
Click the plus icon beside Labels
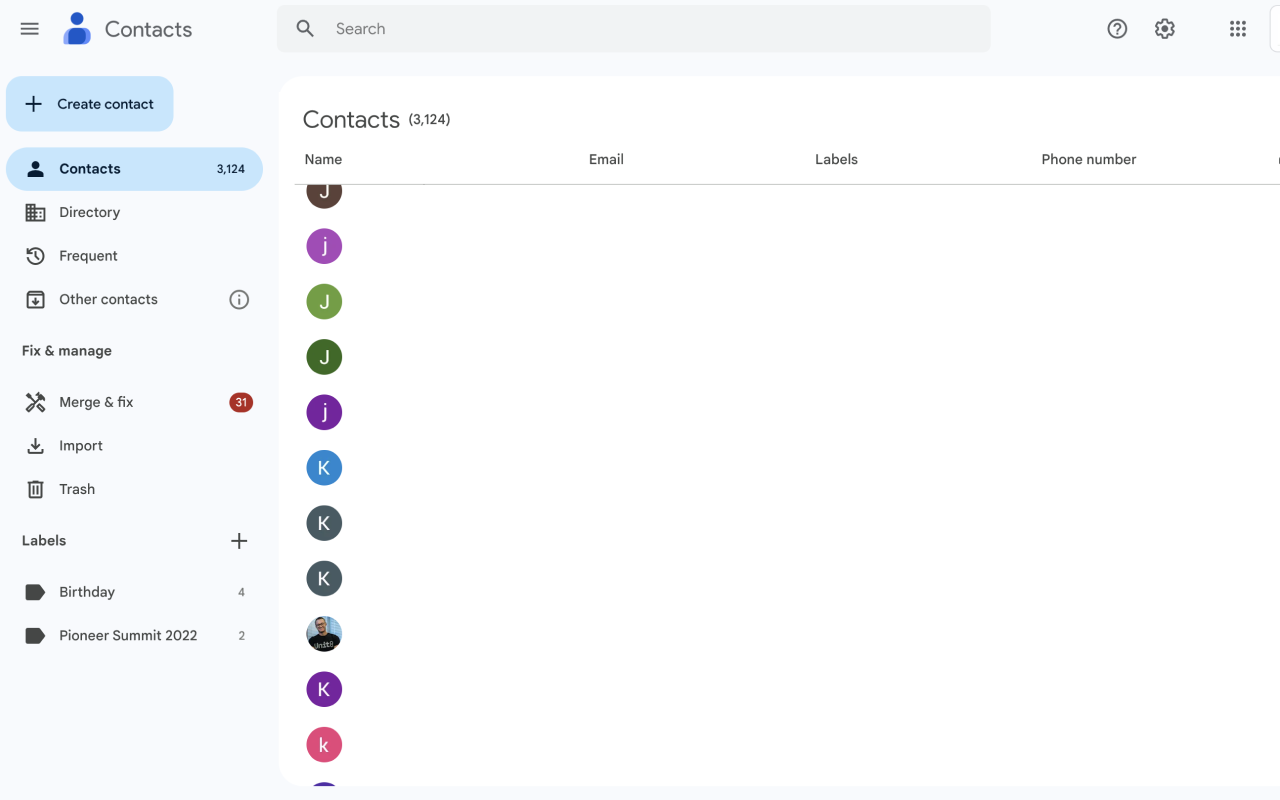tap(239, 541)
